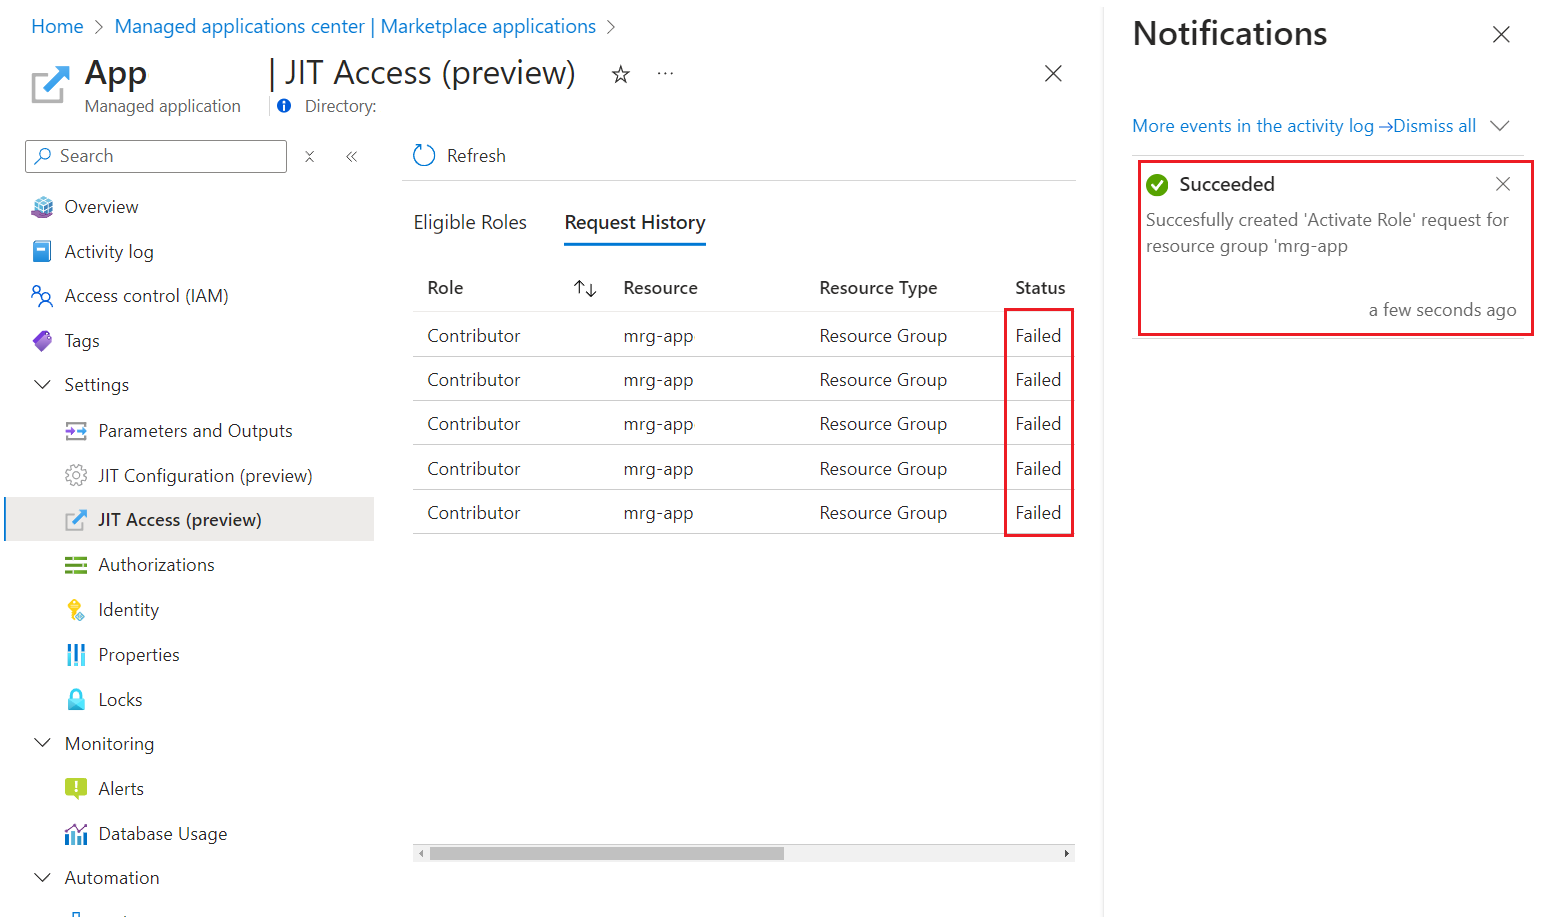Screen dimensions: 1553x917
Task: Expand the notifications chevron dropdown
Action: coord(1499,126)
